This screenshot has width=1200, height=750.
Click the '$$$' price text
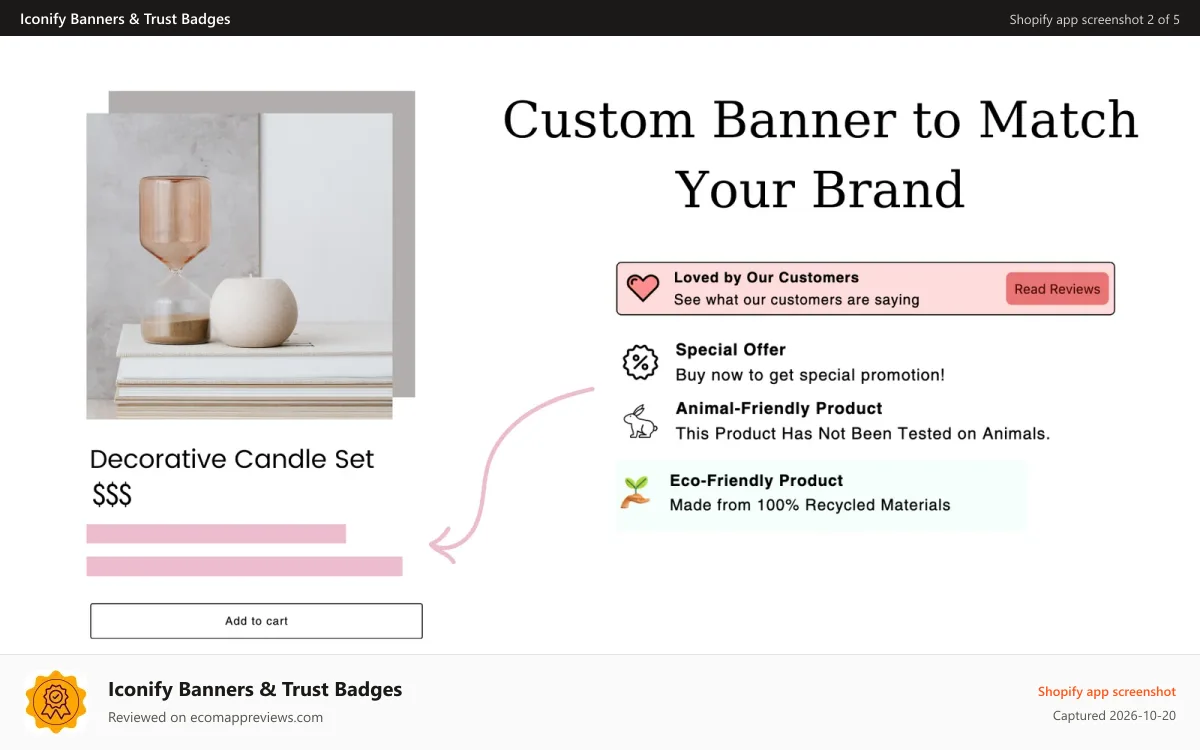tap(112, 494)
